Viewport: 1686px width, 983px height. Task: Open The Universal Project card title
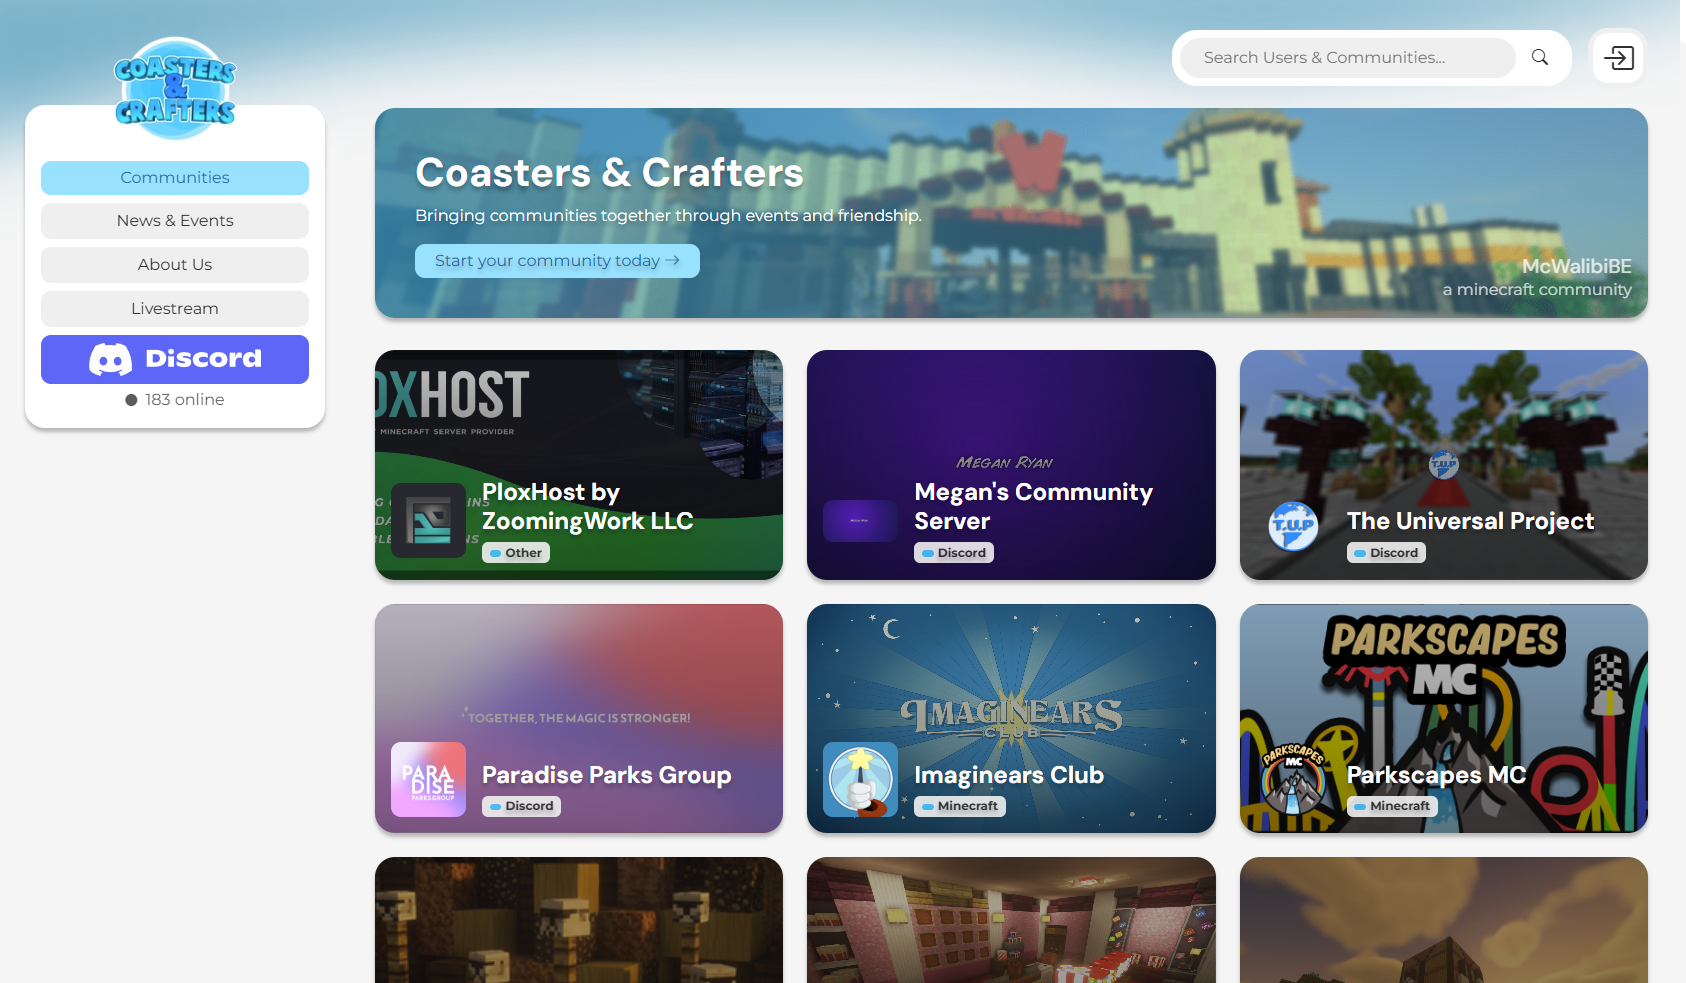point(1470,521)
